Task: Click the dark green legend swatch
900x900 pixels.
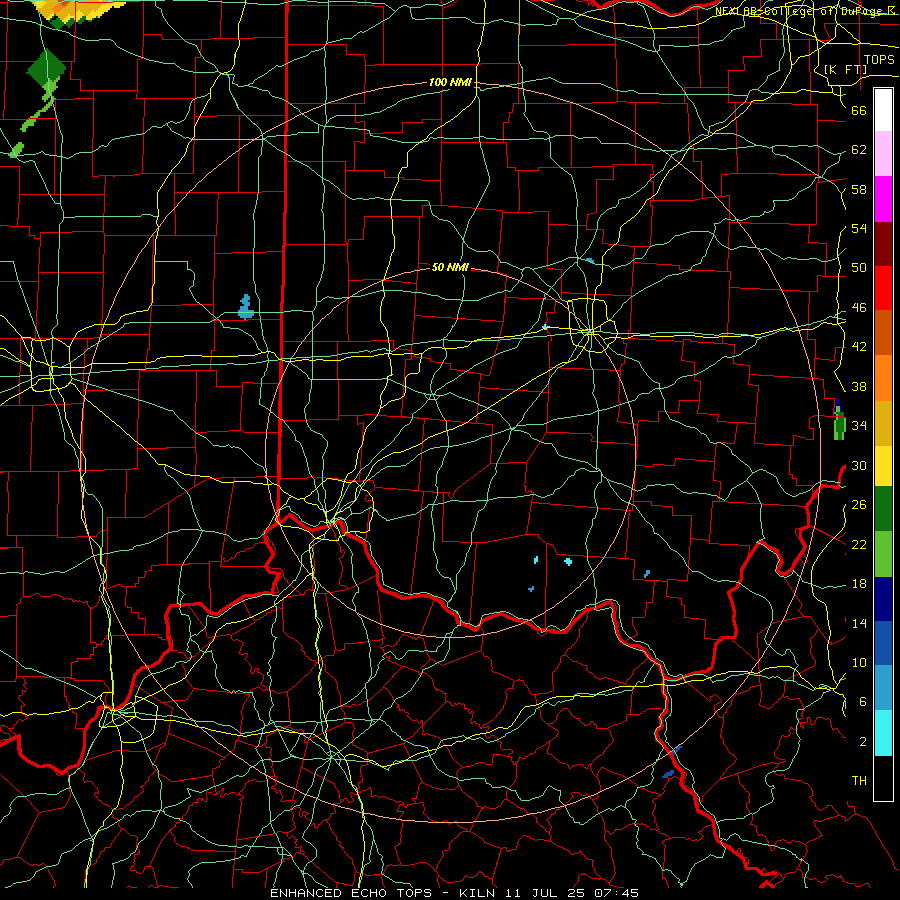Action: pos(883,509)
